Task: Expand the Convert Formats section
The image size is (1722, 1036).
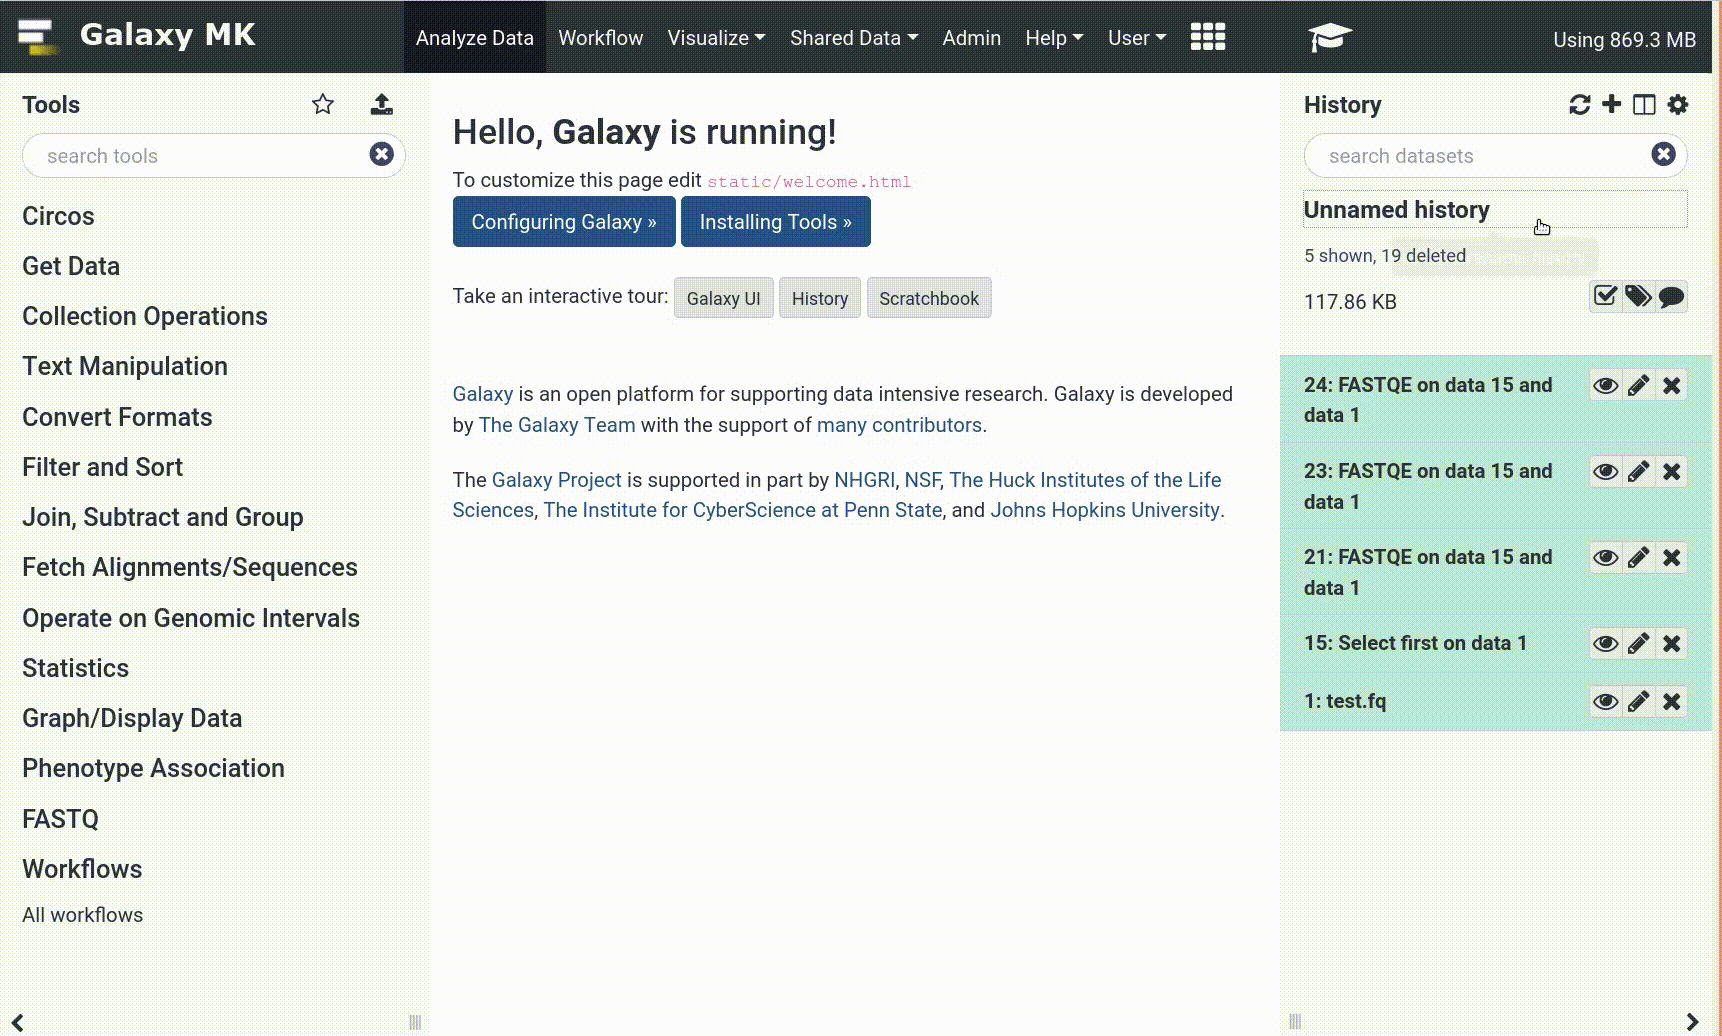Action: coord(117,417)
